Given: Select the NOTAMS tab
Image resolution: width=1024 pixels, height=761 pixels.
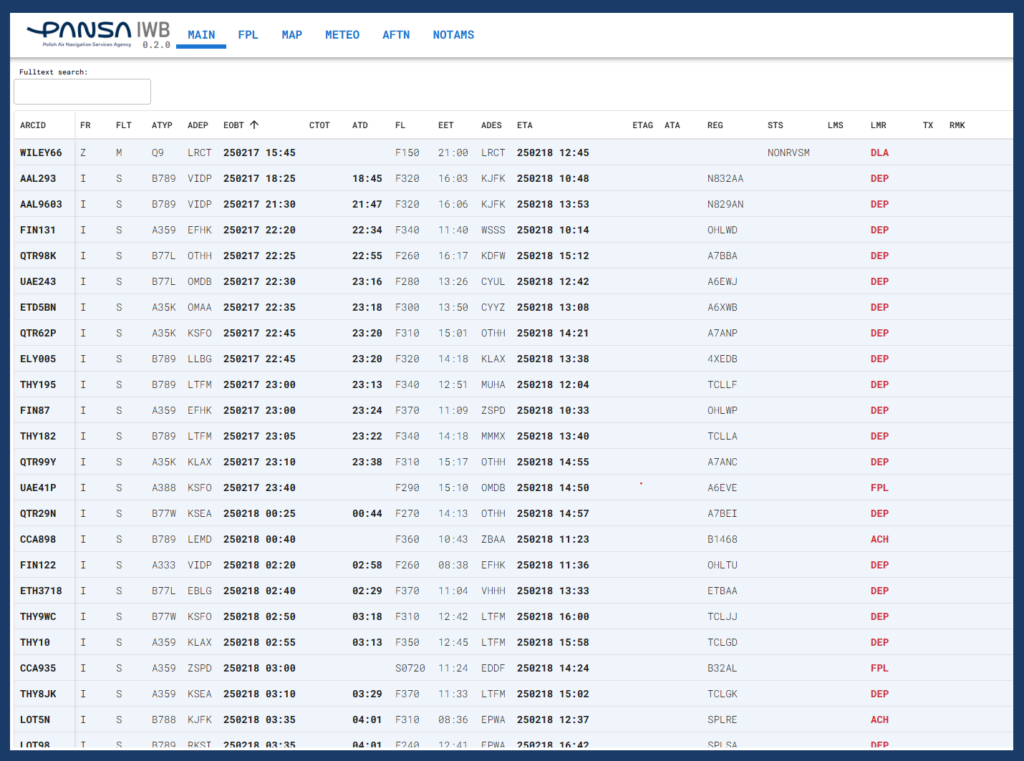Looking at the screenshot, I should [x=453, y=35].
